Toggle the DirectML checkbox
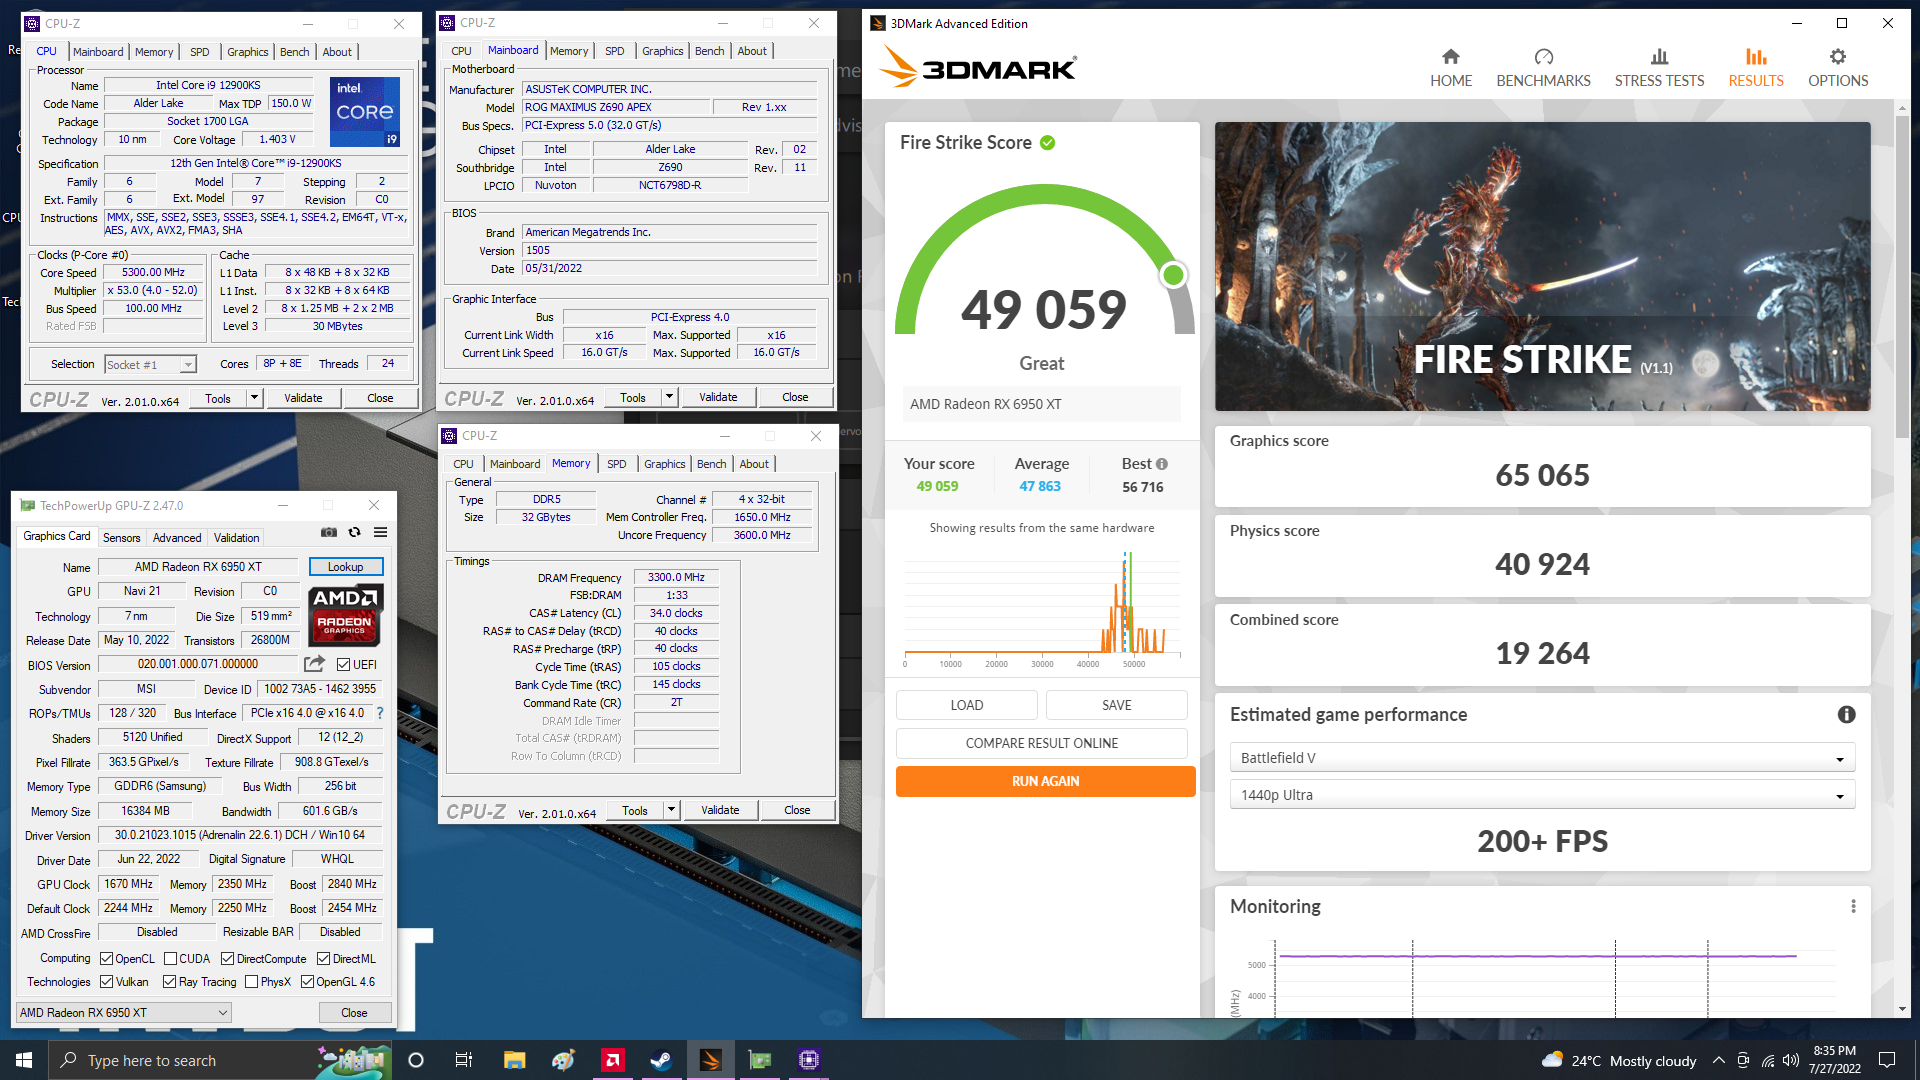The height and width of the screenshot is (1080, 1920). (x=324, y=958)
